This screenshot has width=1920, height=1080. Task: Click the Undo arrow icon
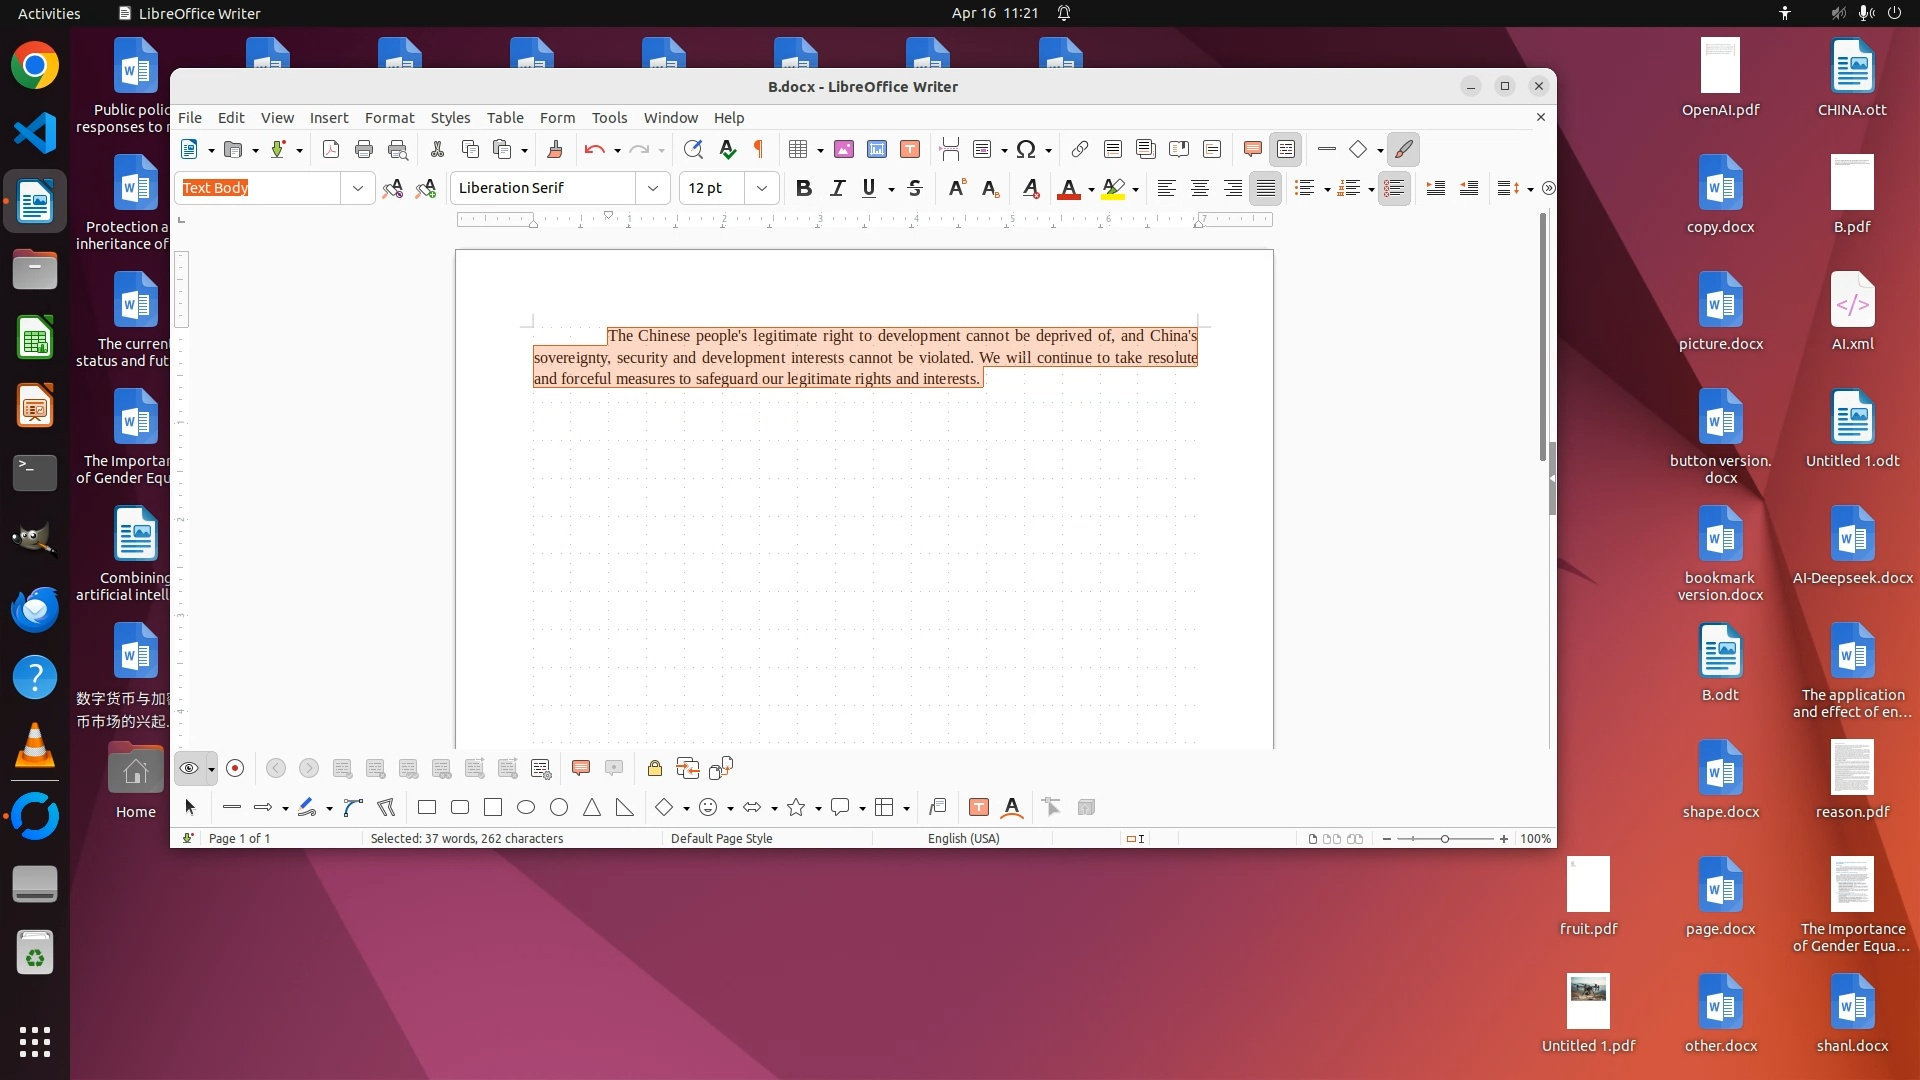coord(594,150)
